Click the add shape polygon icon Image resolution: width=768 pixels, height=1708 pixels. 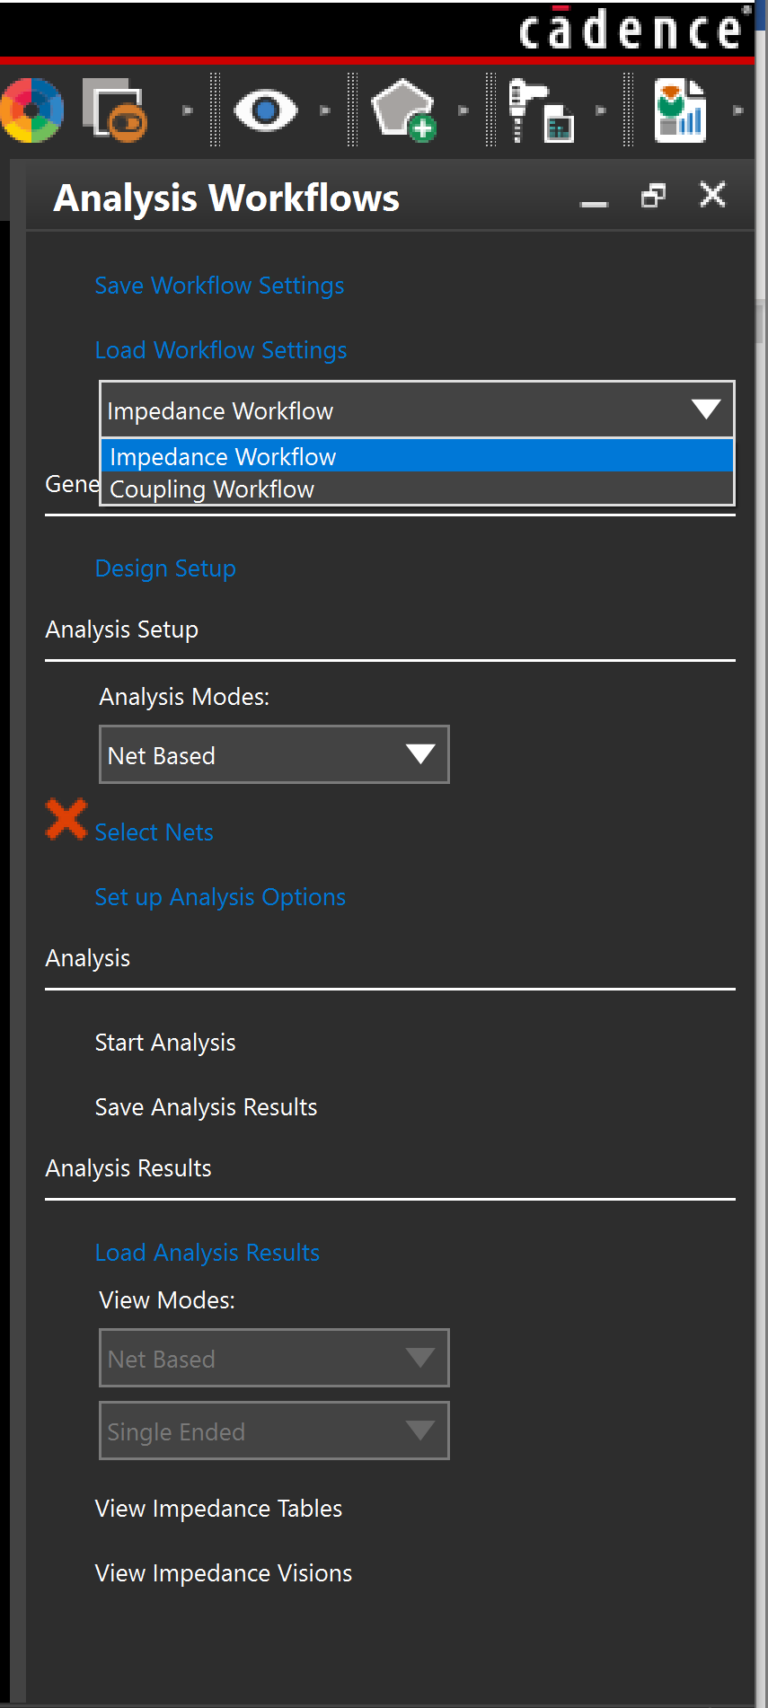click(404, 108)
